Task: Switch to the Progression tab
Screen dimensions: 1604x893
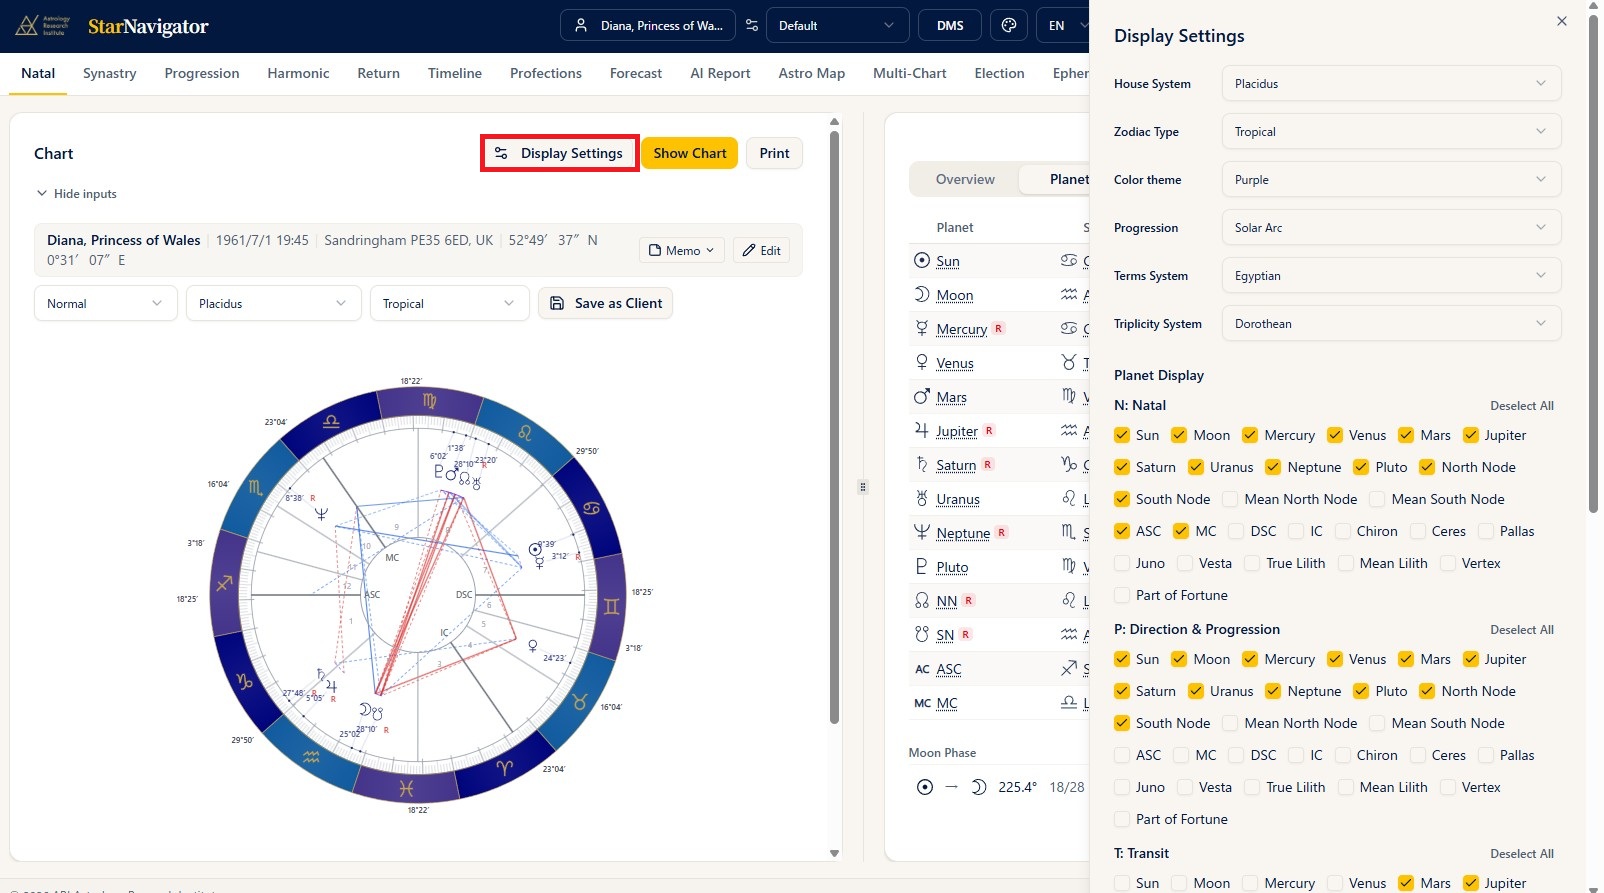Action: click(x=202, y=73)
